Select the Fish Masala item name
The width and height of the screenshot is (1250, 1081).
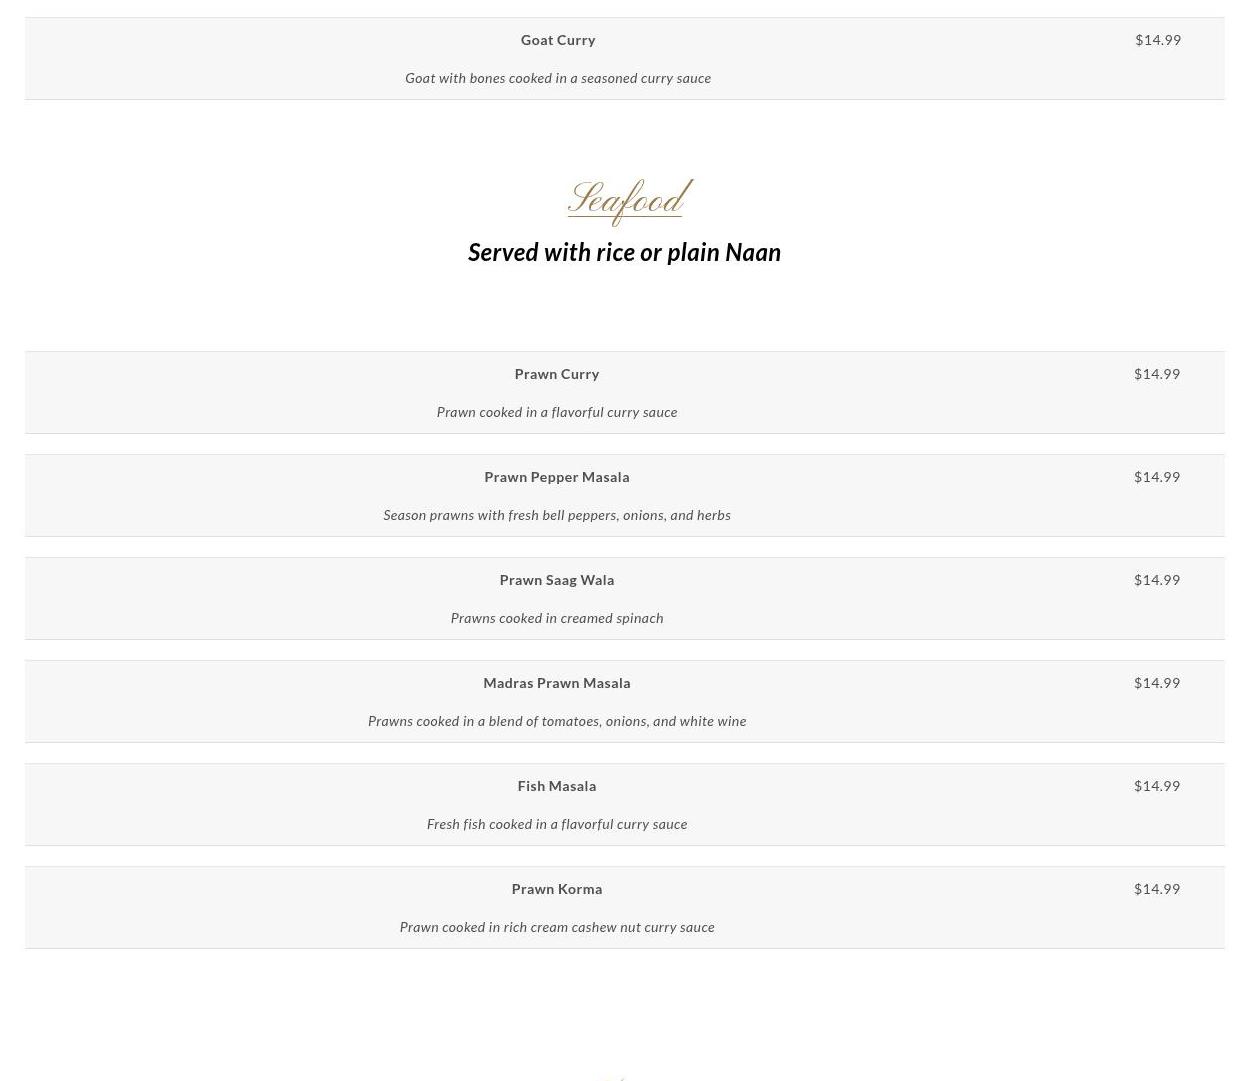coord(557,786)
